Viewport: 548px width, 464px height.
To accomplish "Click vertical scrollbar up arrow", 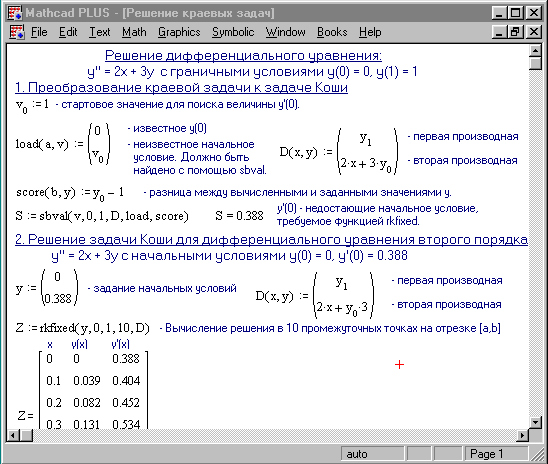I will pyautogui.click(x=535, y=51).
